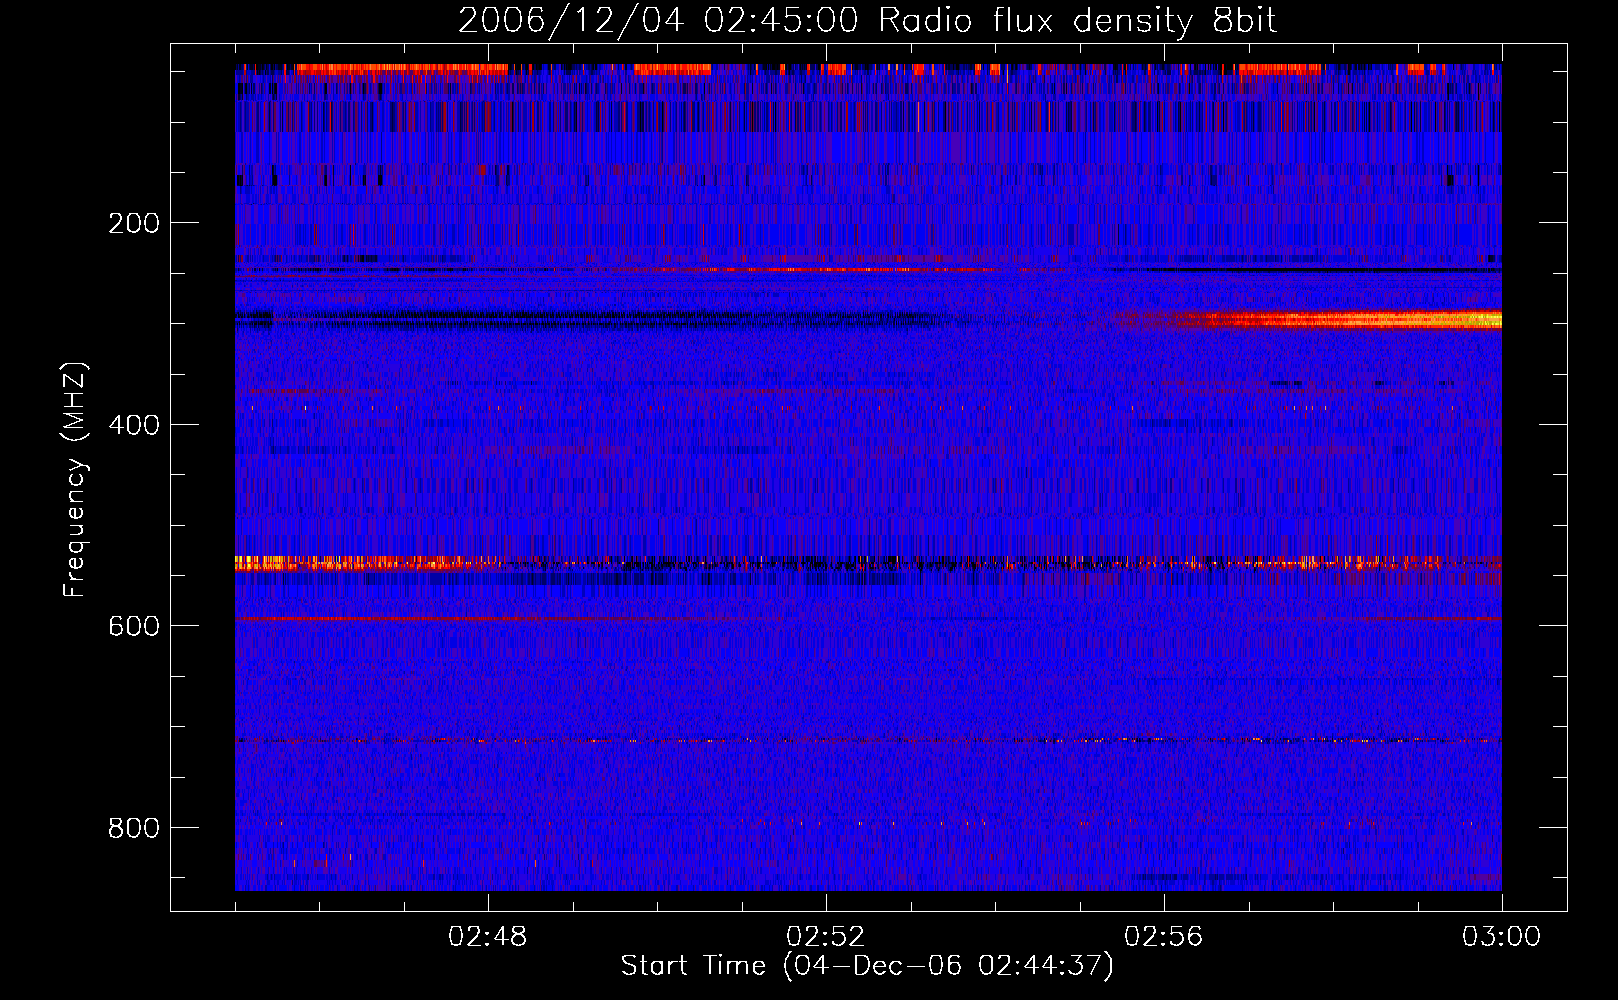This screenshot has height=1000, width=1618.
Task: Click the 02:48 time tick label
Action: tap(488, 937)
